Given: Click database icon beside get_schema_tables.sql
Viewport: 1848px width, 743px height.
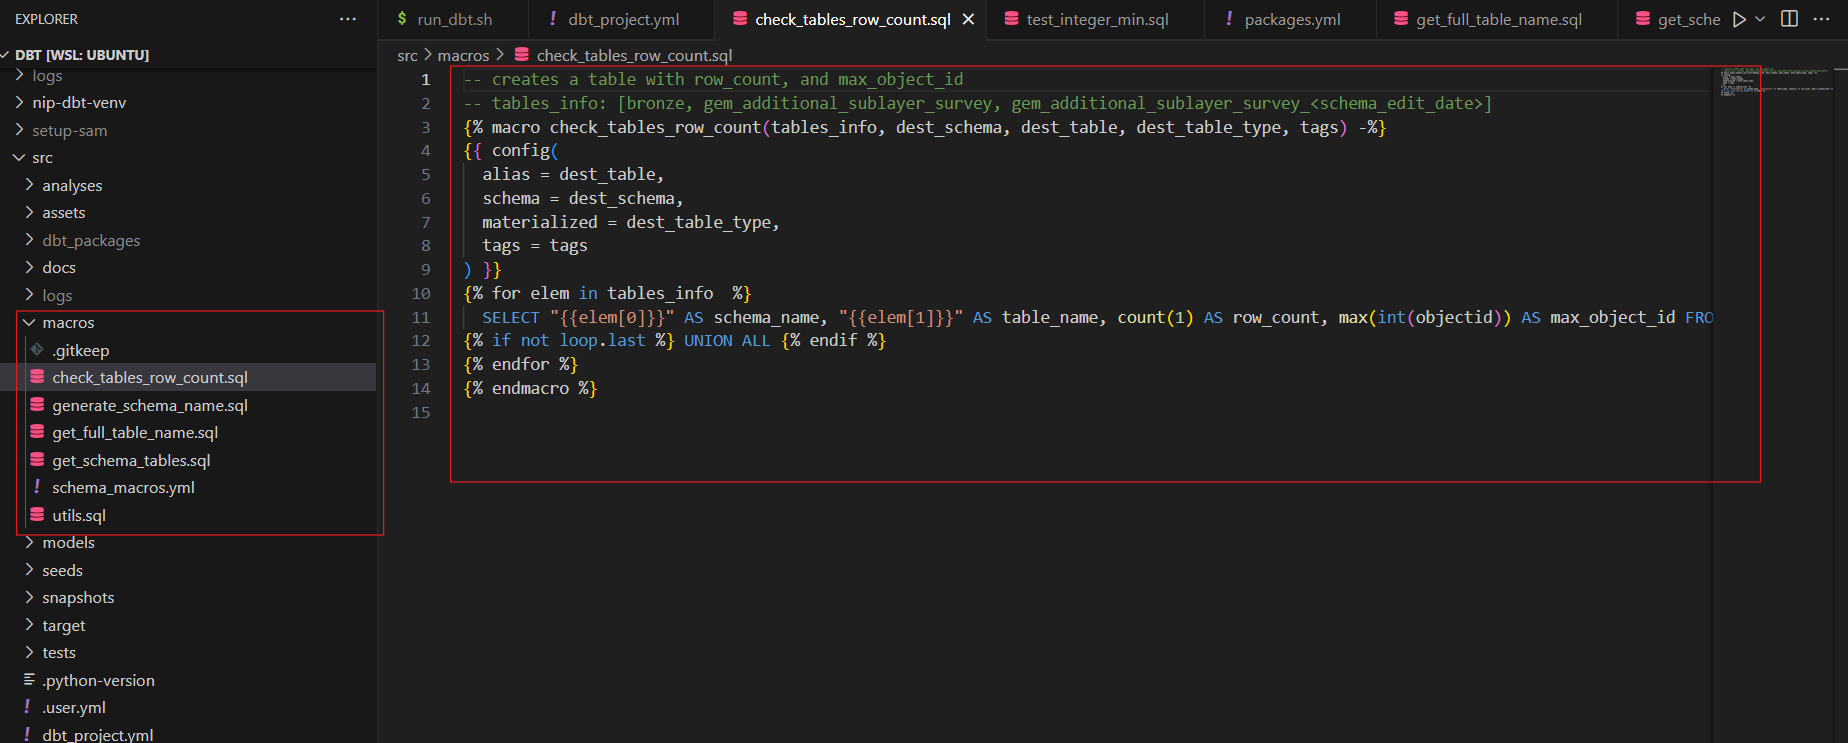Looking at the screenshot, I should click(x=37, y=459).
